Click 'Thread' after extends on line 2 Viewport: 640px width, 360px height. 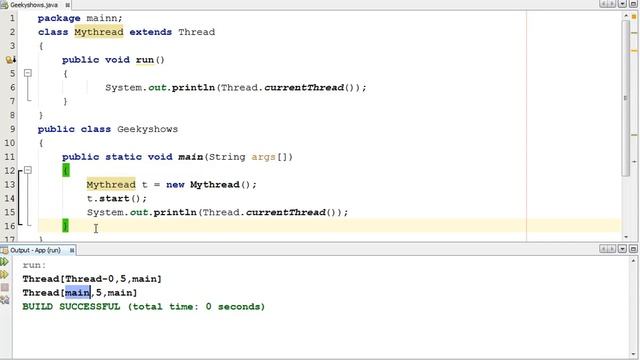click(196, 32)
